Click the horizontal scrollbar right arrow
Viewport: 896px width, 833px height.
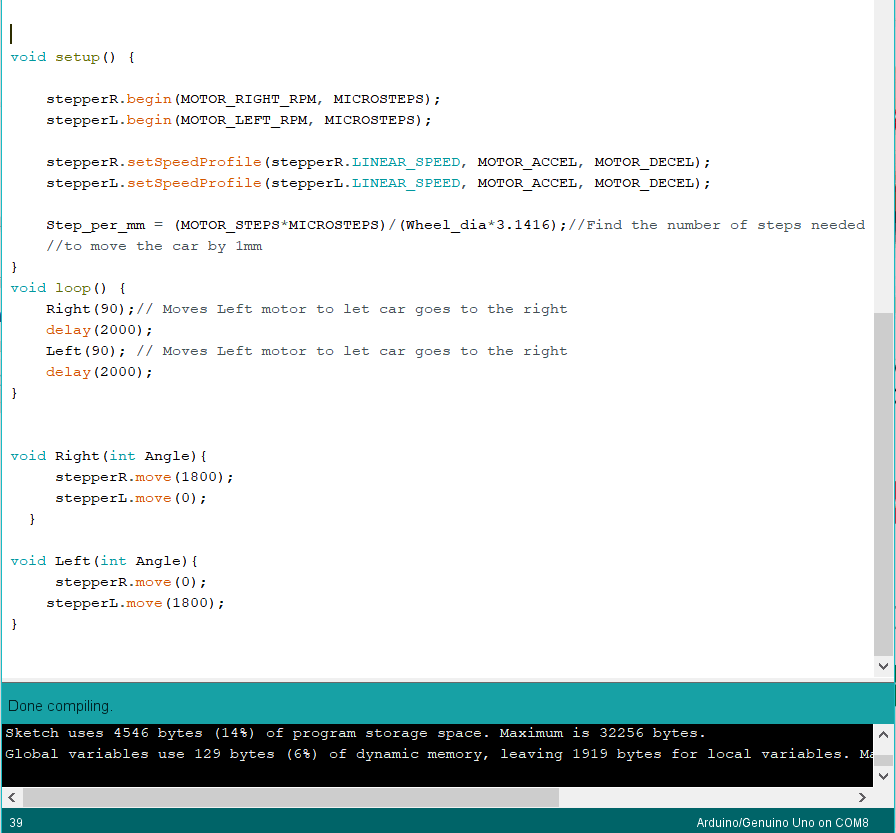[x=862, y=797]
